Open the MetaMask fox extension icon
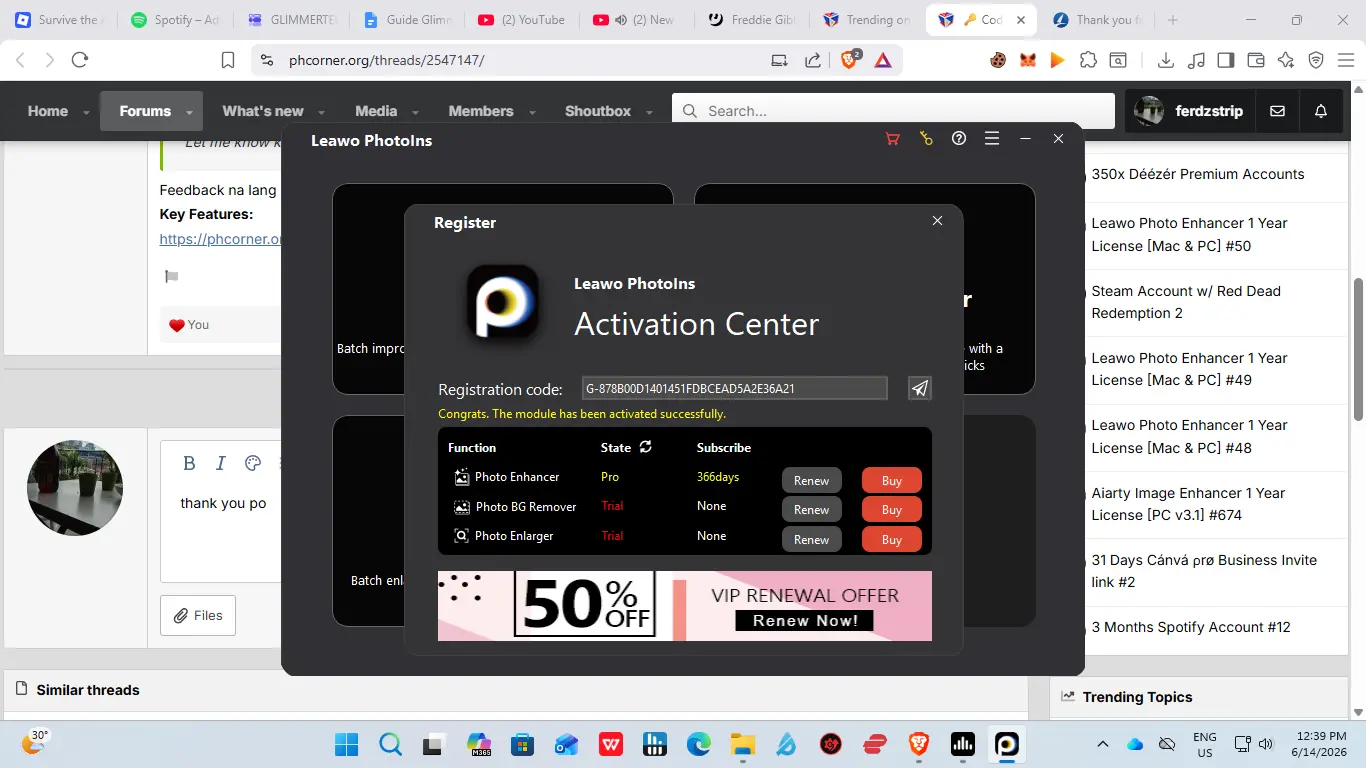 (1027, 60)
